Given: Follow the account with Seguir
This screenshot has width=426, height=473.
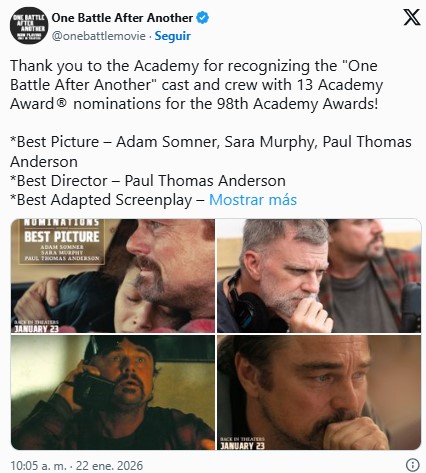Looking at the screenshot, I should (x=173, y=36).
